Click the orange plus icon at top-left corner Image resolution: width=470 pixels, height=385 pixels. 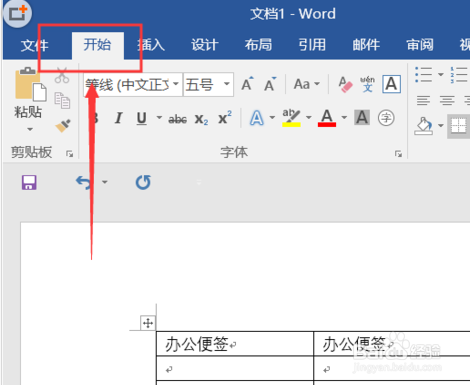pyautogui.click(x=17, y=13)
